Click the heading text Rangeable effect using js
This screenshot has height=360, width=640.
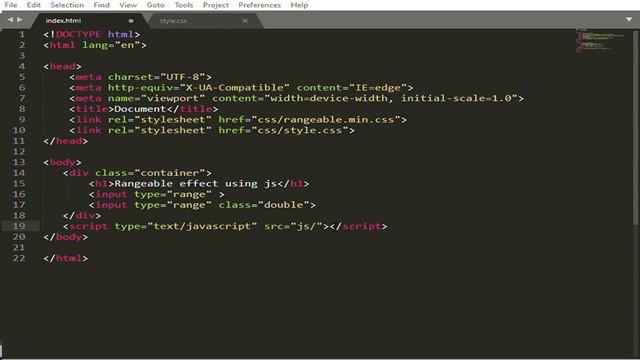coord(196,183)
